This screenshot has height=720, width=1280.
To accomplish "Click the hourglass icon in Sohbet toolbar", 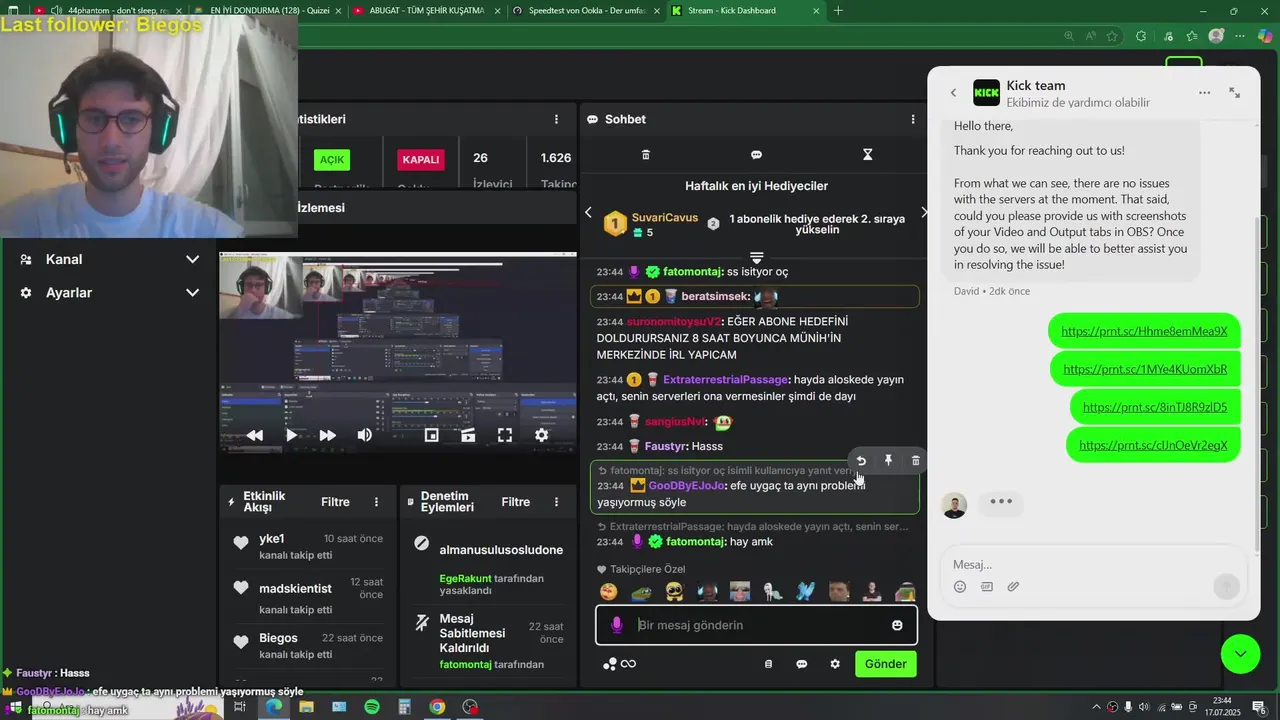I will coord(867,155).
